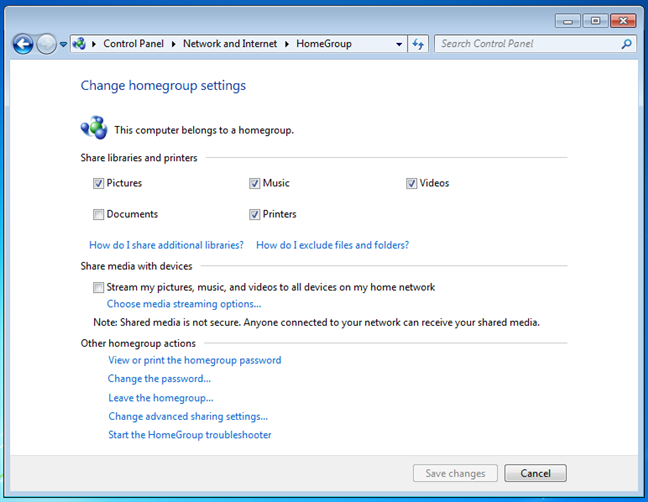The width and height of the screenshot is (648, 502).
Task: Open Choose media streaming options link
Action: (x=184, y=304)
